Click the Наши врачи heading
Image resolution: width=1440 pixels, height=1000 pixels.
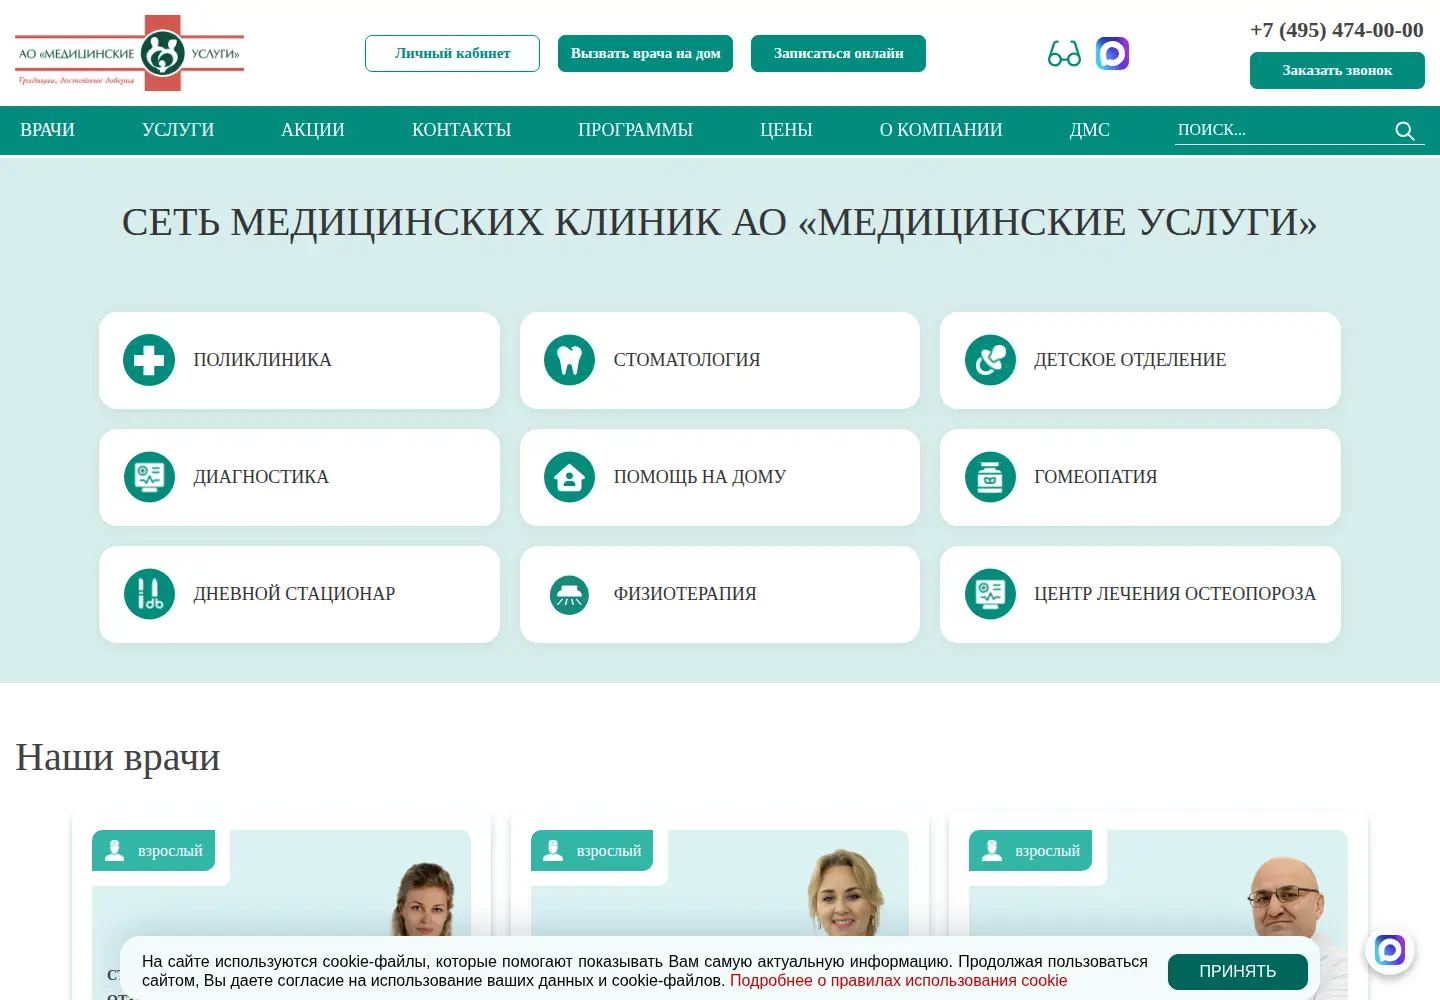[x=118, y=757]
